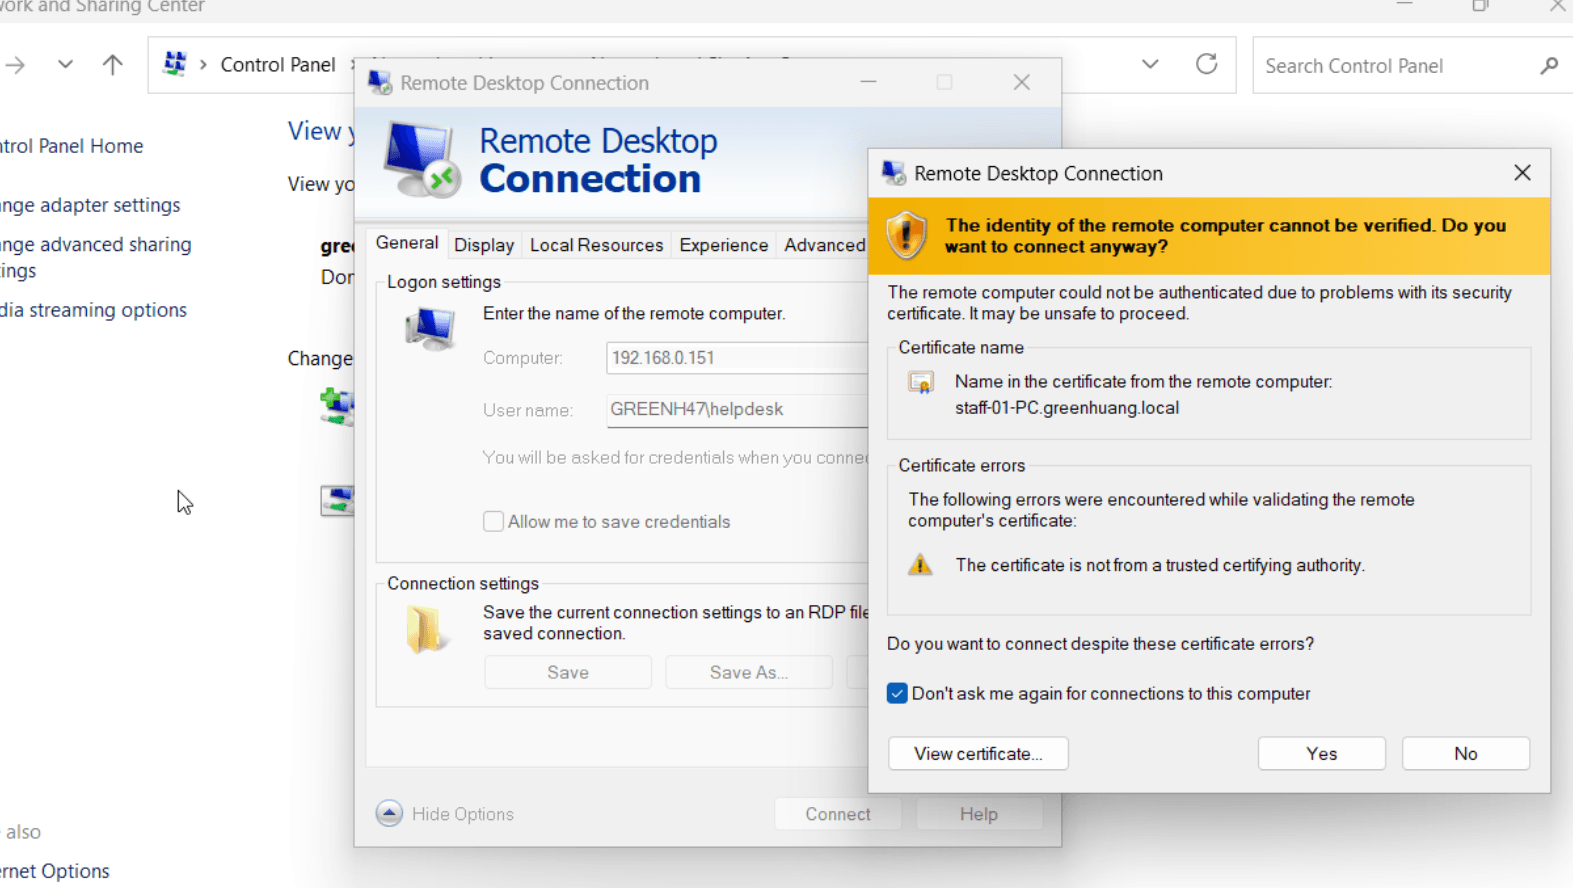The image size is (1573, 888).
Task: Click the yellow security shield warning icon
Action: pos(906,235)
